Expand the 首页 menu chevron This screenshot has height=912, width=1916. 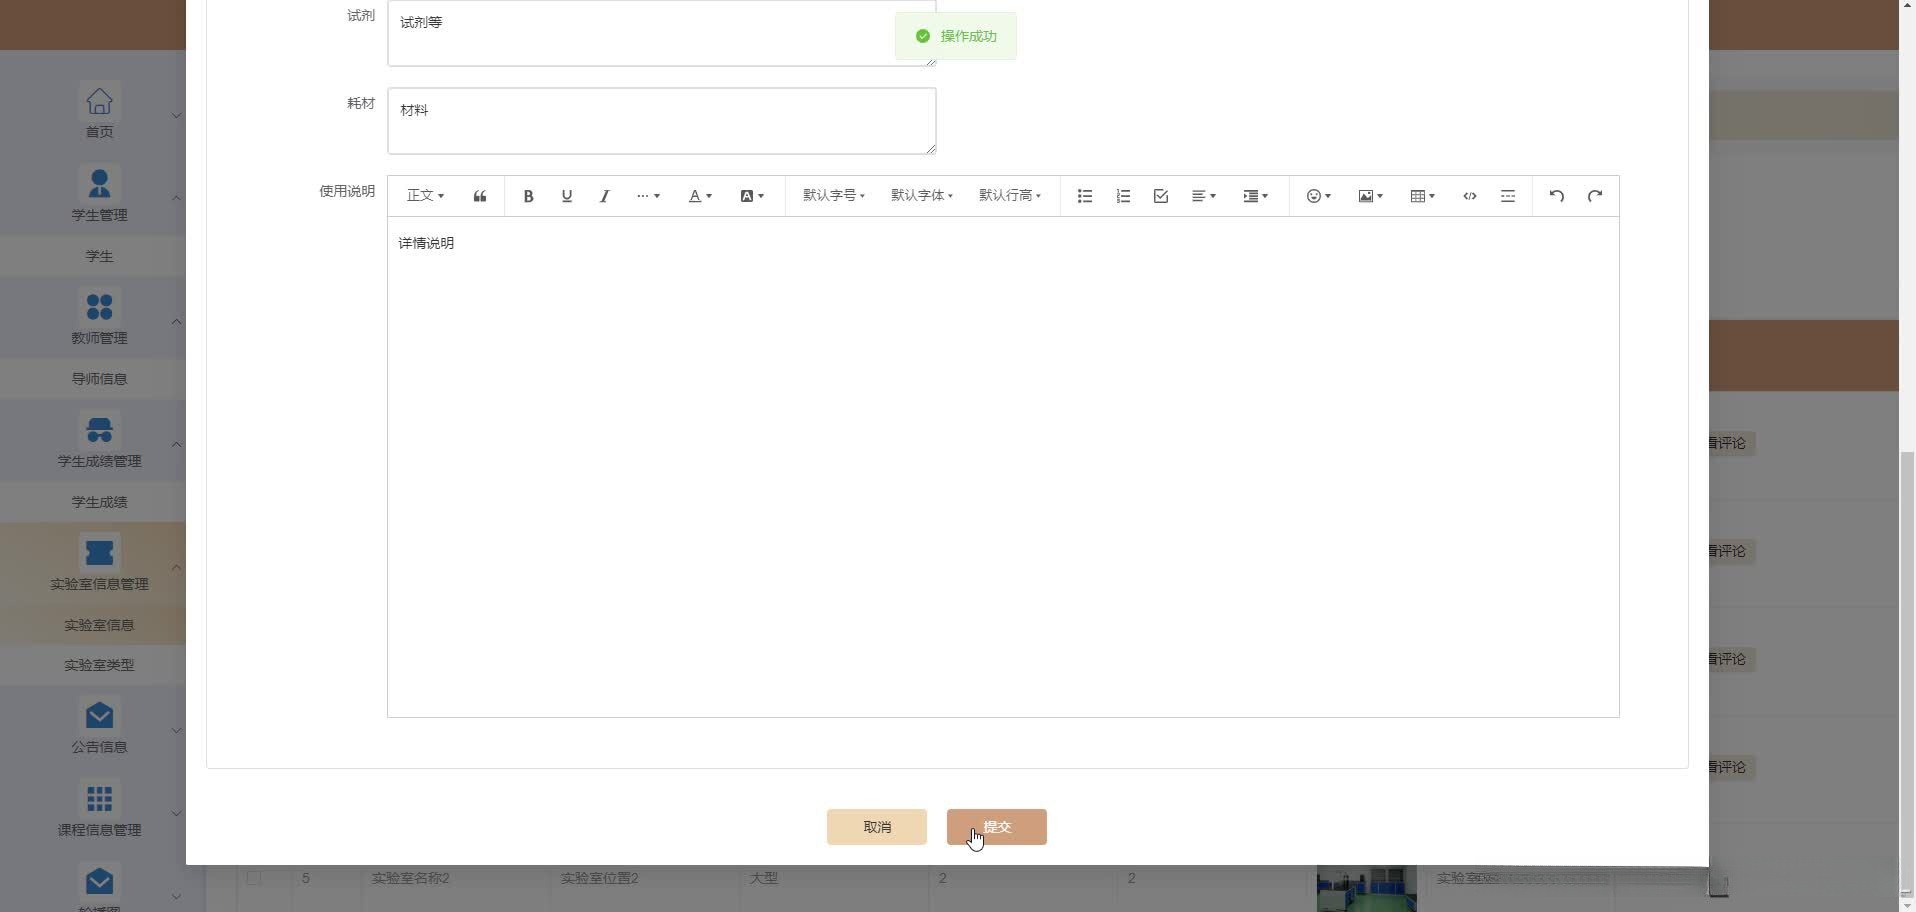coord(176,115)
